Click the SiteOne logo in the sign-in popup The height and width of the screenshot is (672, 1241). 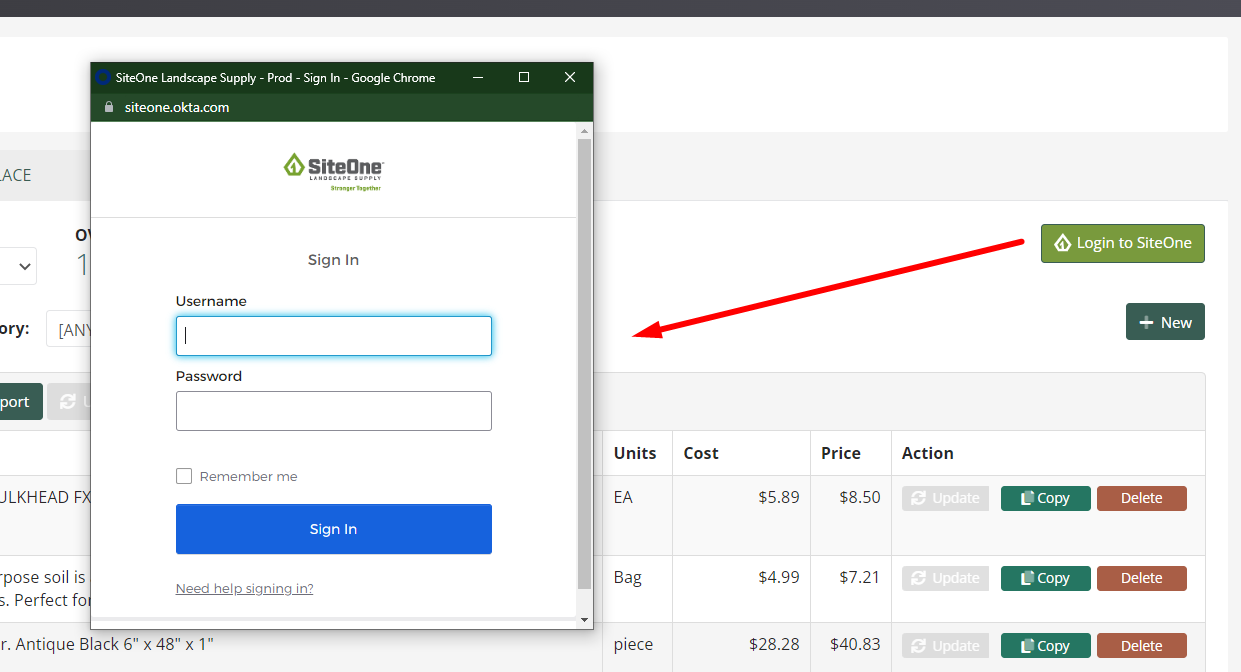[x=334, y=171]
